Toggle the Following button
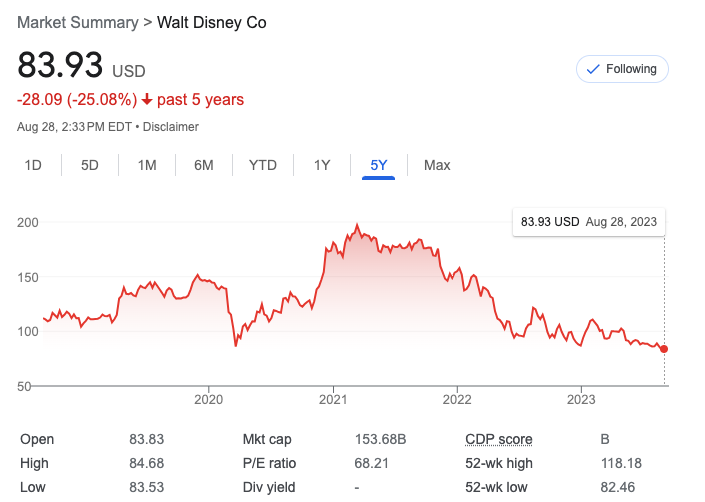Image resolution: width=705 pixels, height=502 pixels. (622, 69)
